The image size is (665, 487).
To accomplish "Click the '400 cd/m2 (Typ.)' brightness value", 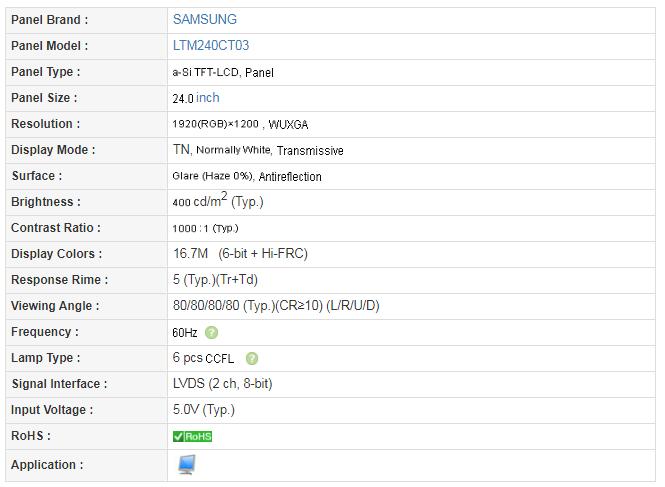I will point(218,200).
